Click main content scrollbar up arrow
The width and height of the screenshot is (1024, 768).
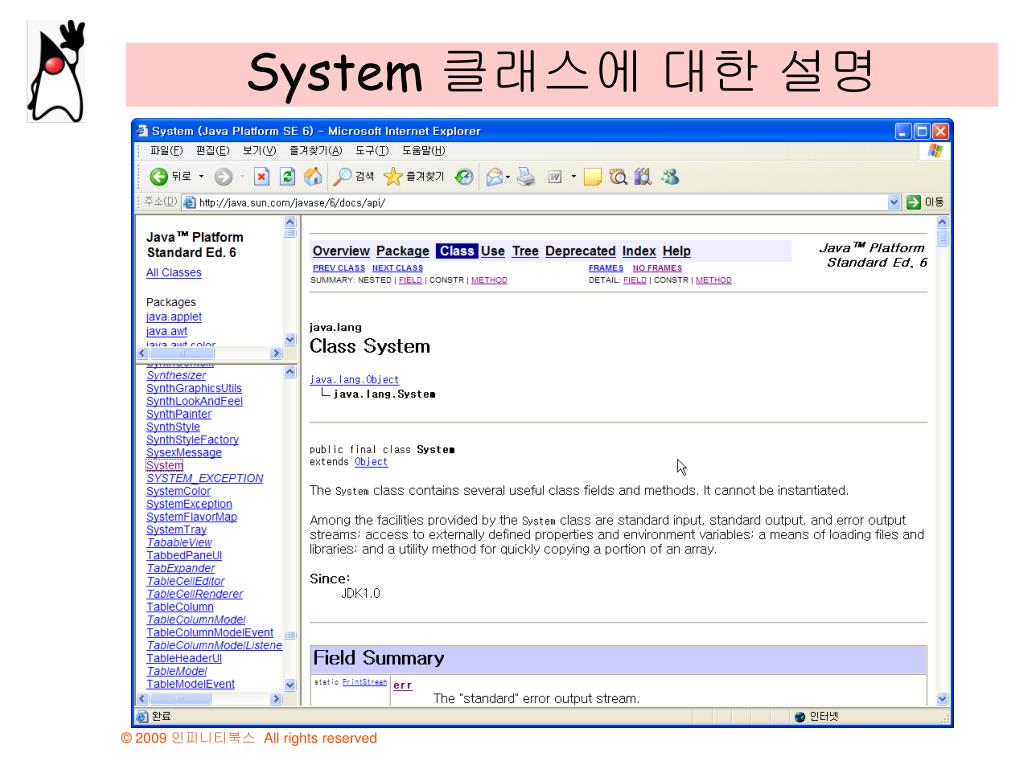[942, 222]
